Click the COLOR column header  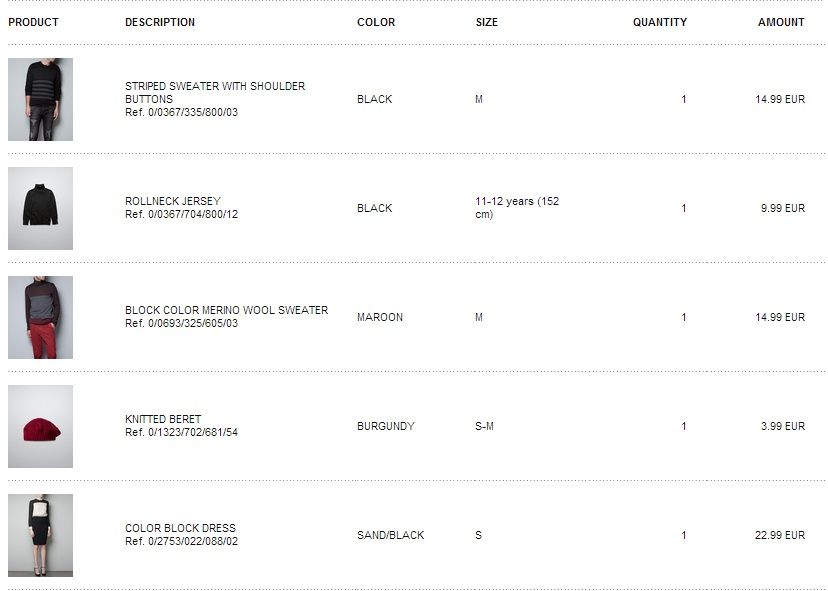tap(376, 22)
